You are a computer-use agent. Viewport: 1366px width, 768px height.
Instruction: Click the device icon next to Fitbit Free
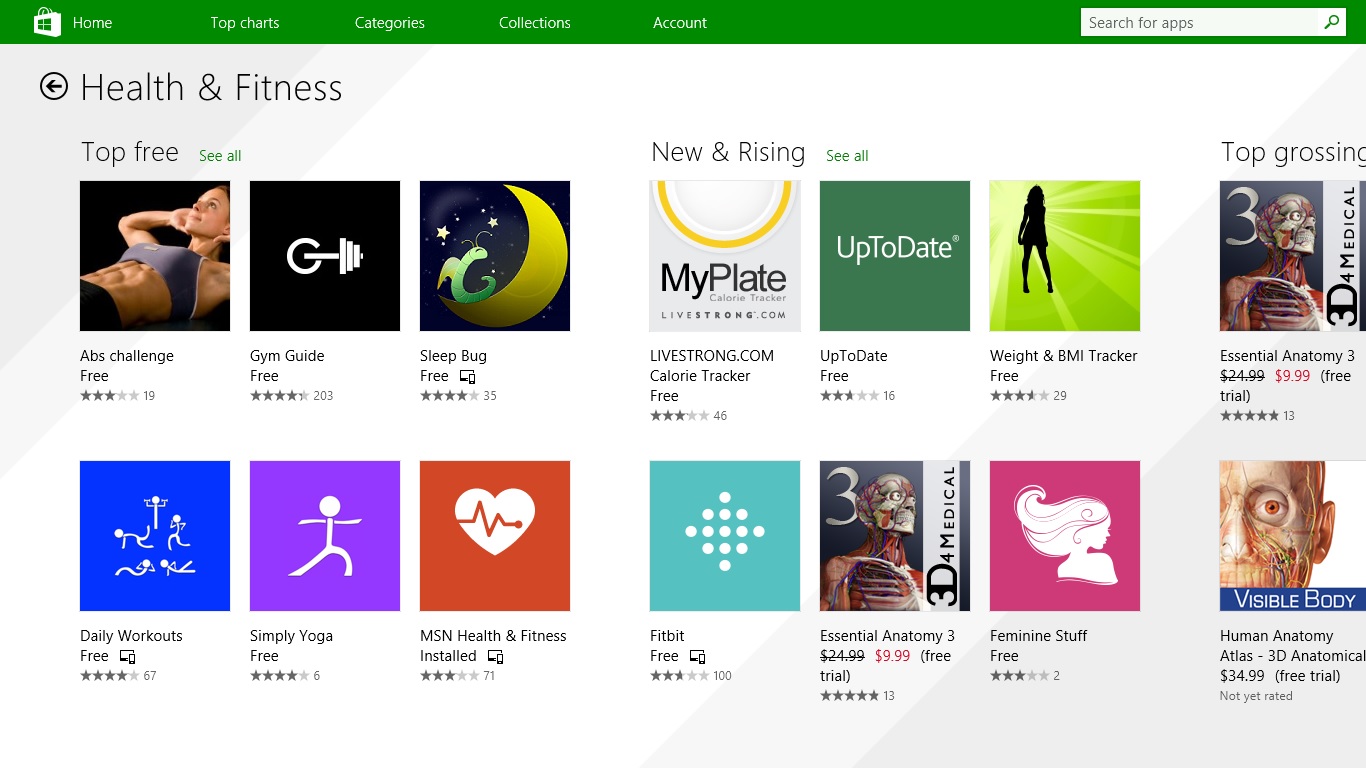(697, 657)
